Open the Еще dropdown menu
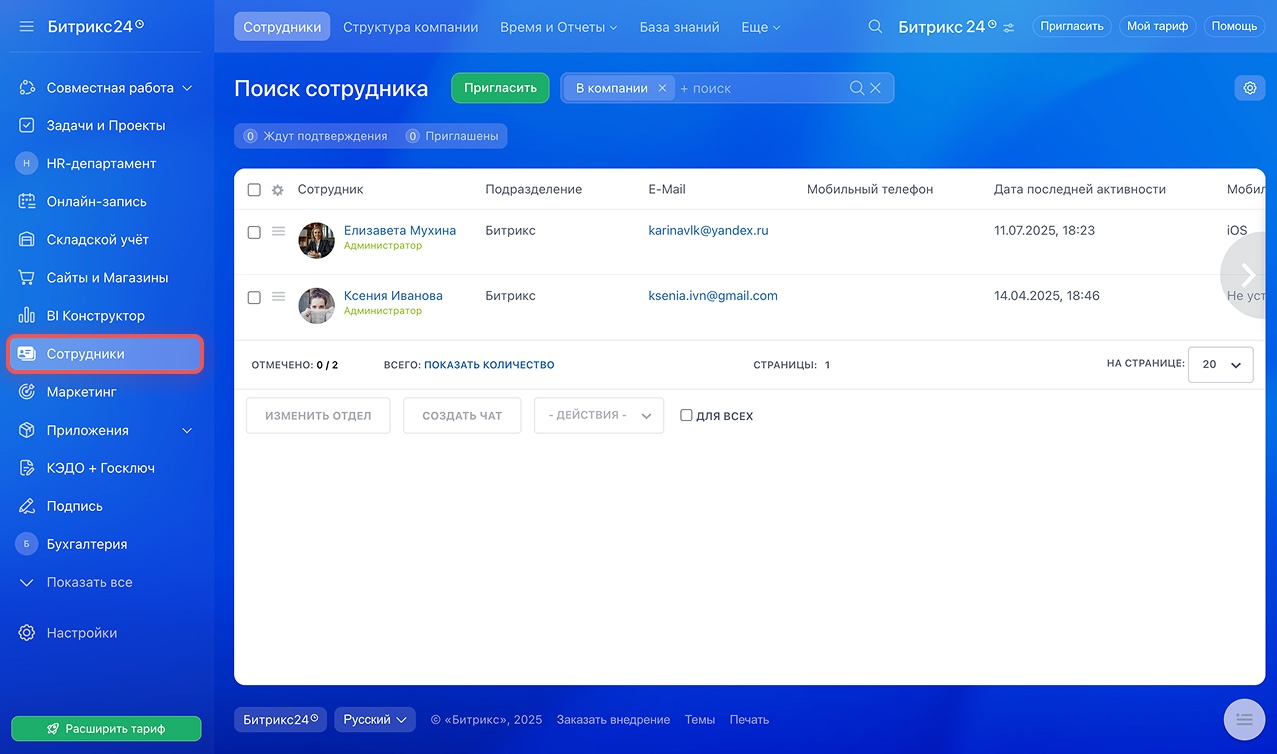 (x=761, y=27)
